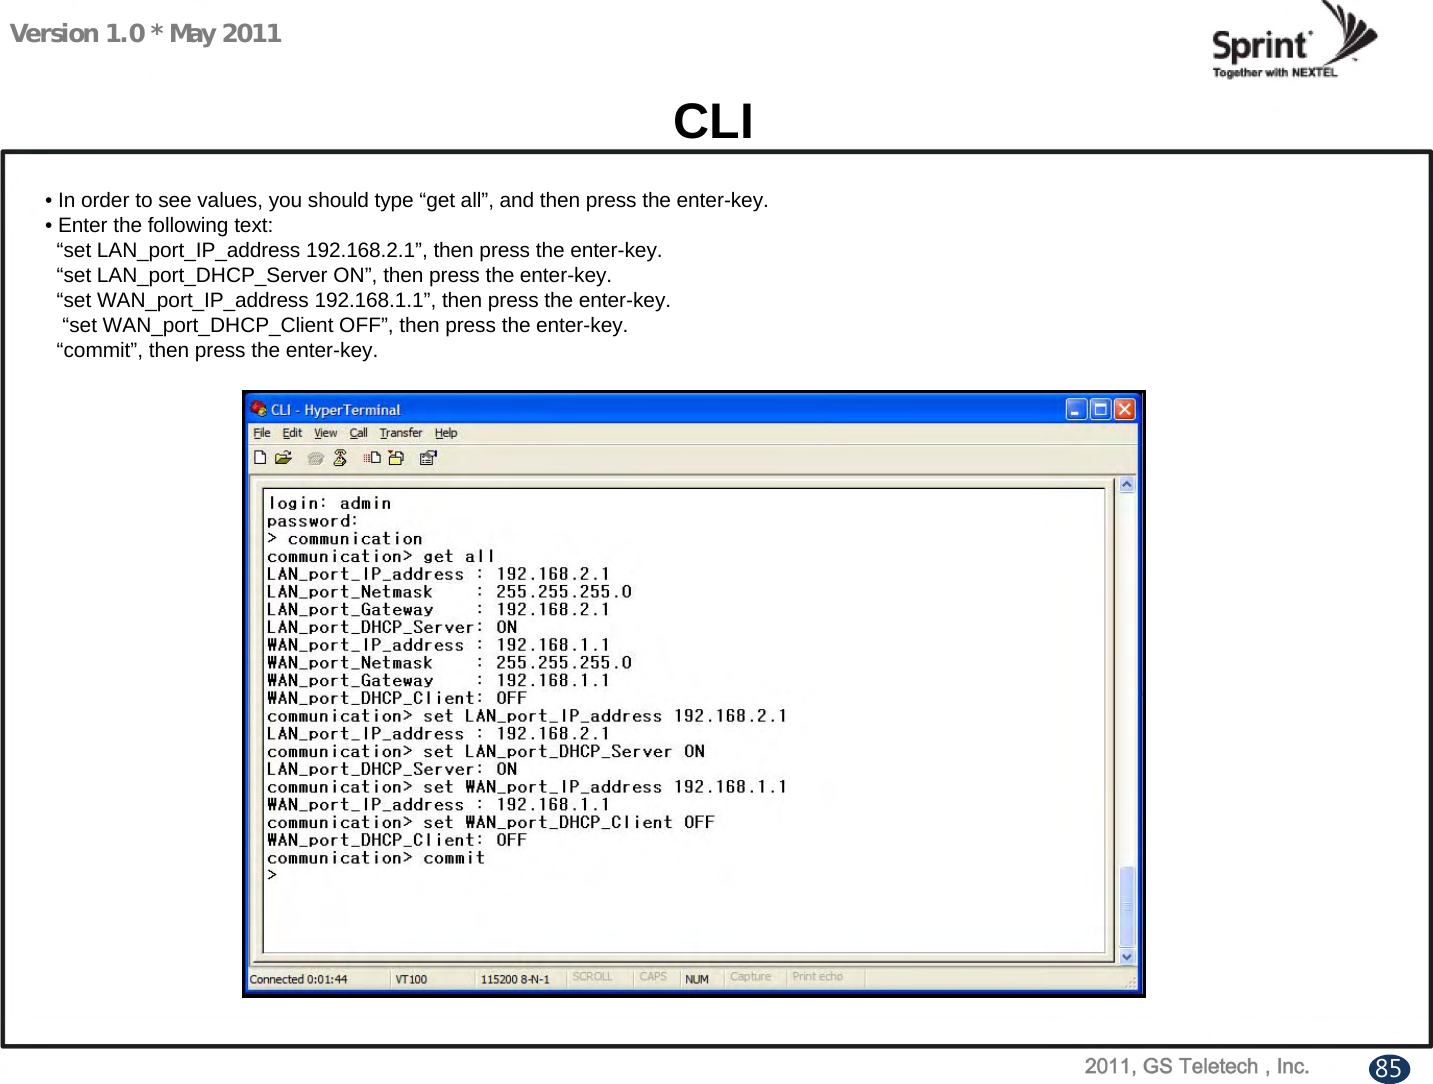1433x1084 pixels.
Task: Click the WAN_port_Gateway 192.168.1.1 line
Action: click(x=438, y=681)
